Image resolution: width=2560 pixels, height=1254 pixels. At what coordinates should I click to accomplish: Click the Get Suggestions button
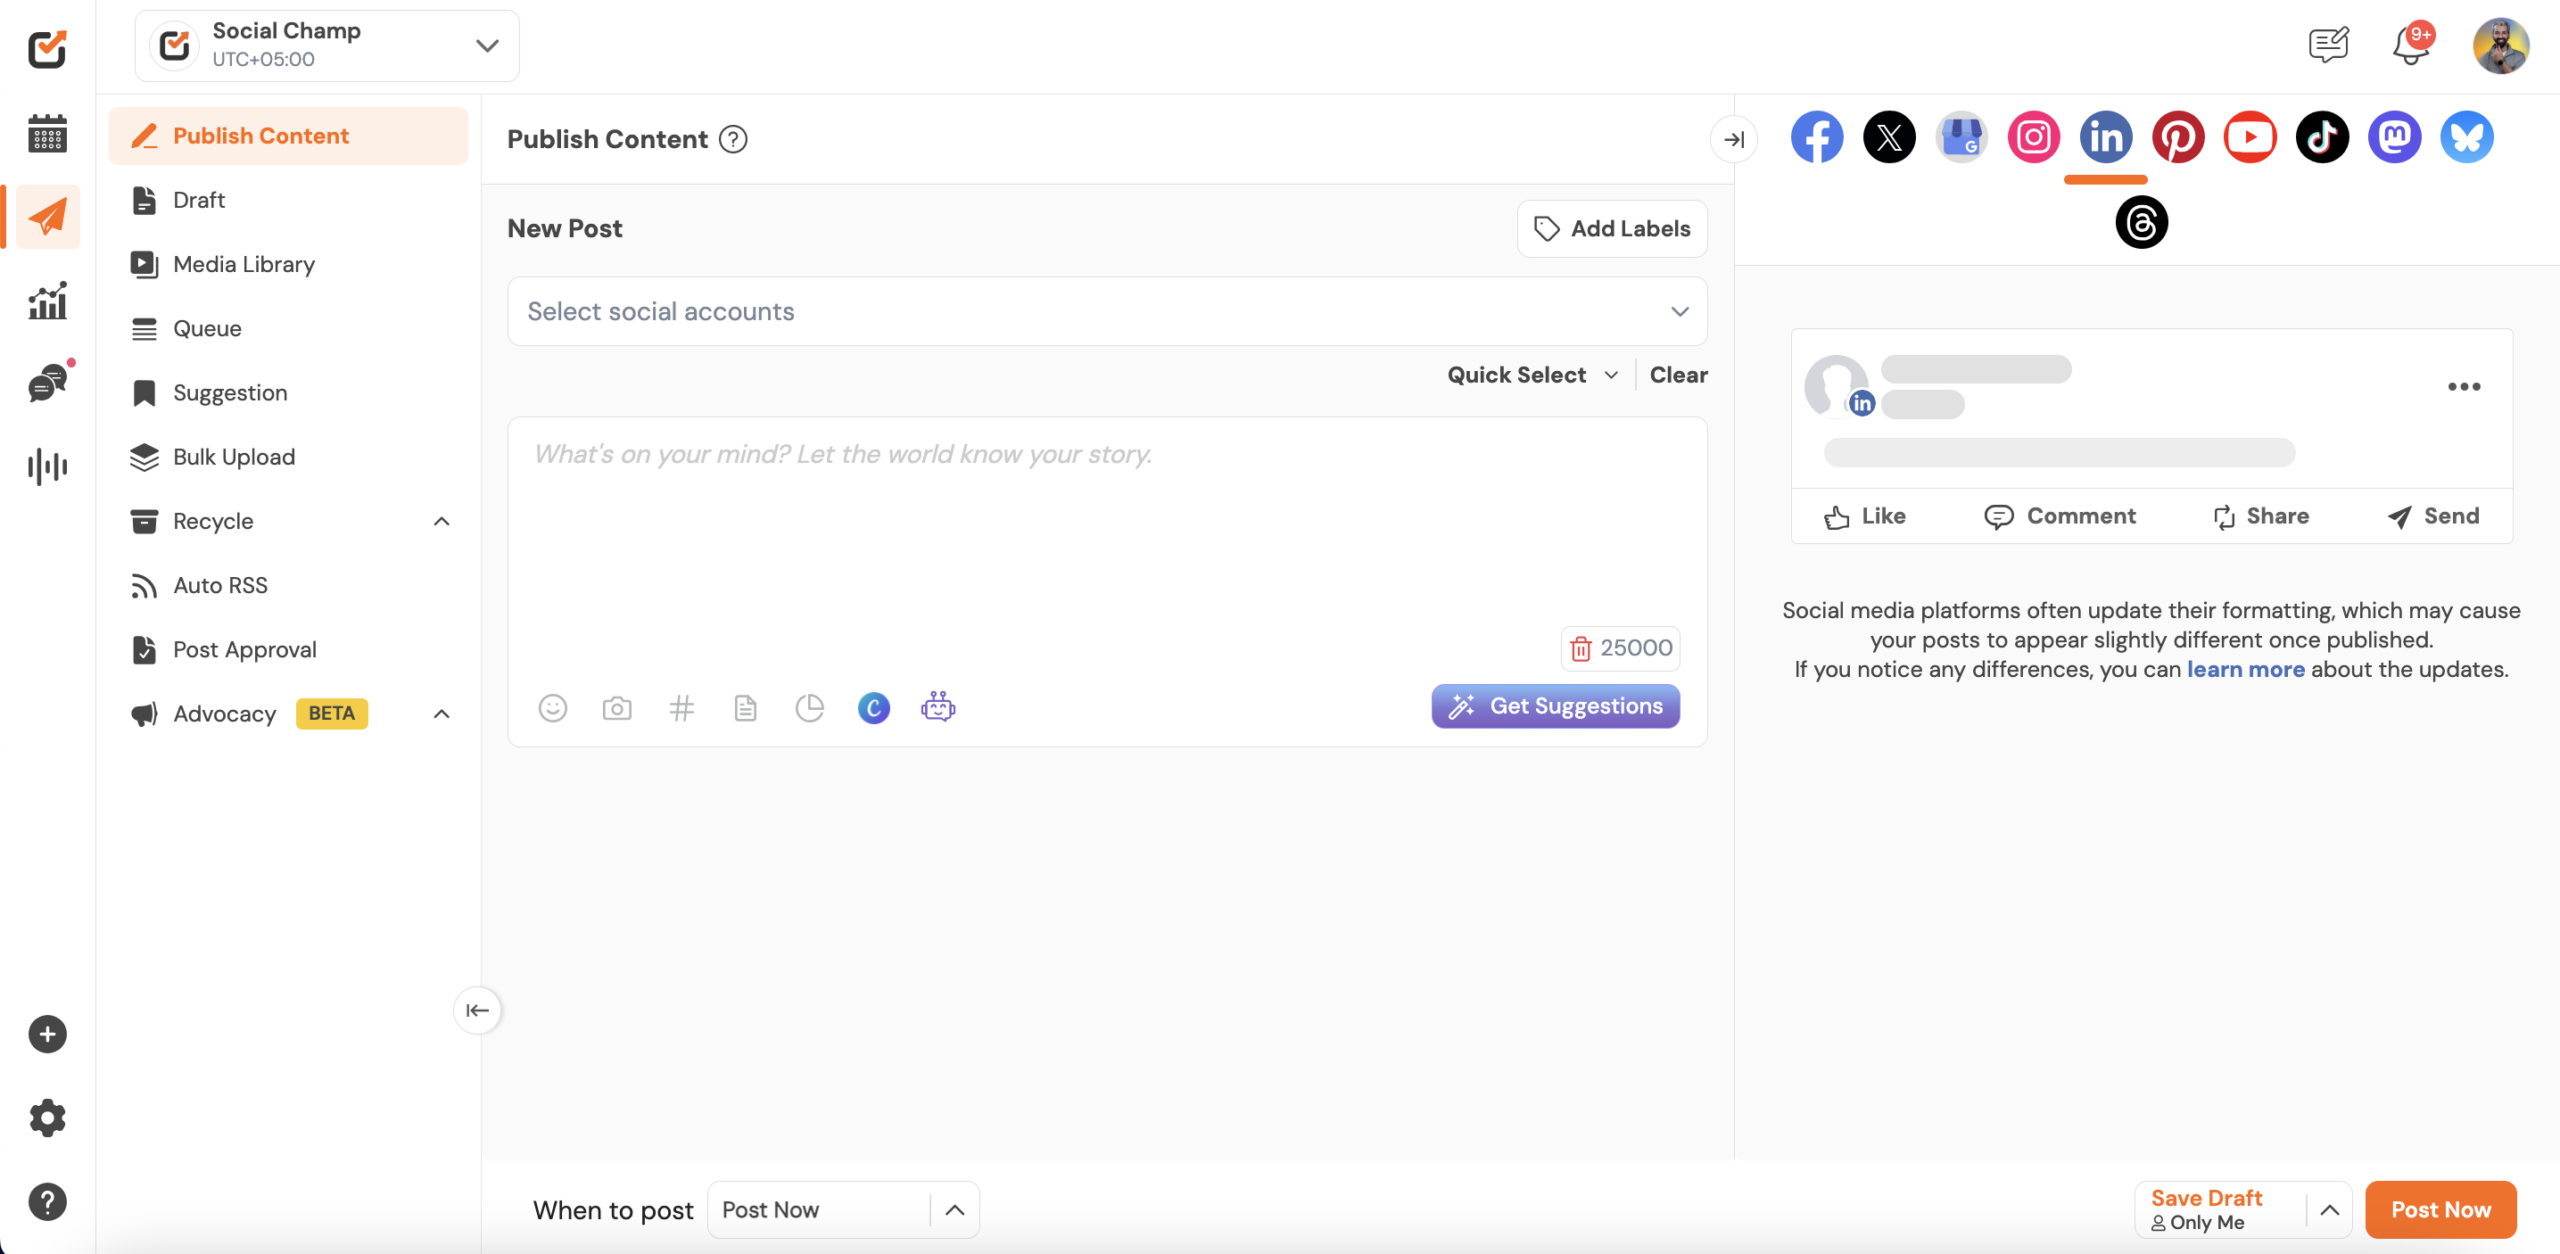point(1555,706)
